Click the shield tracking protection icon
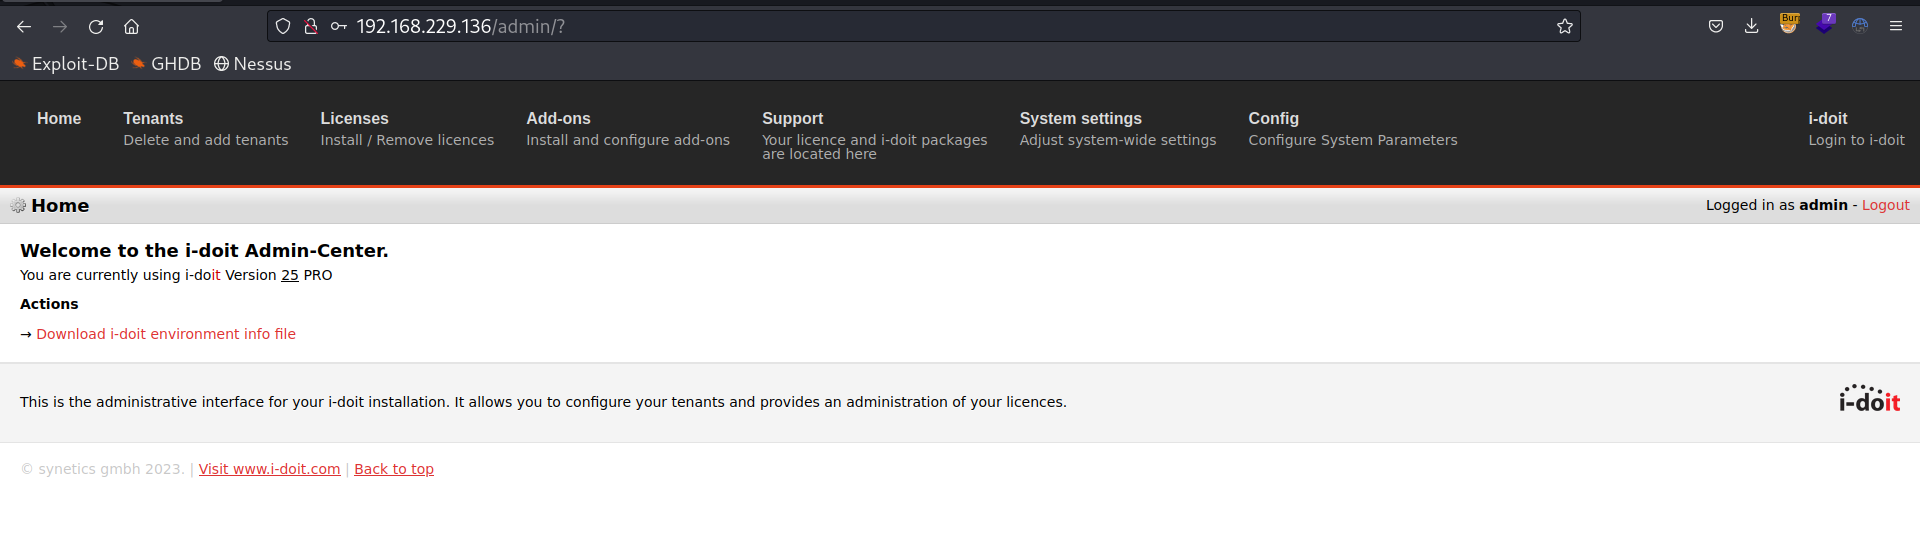 pos(283,27)
